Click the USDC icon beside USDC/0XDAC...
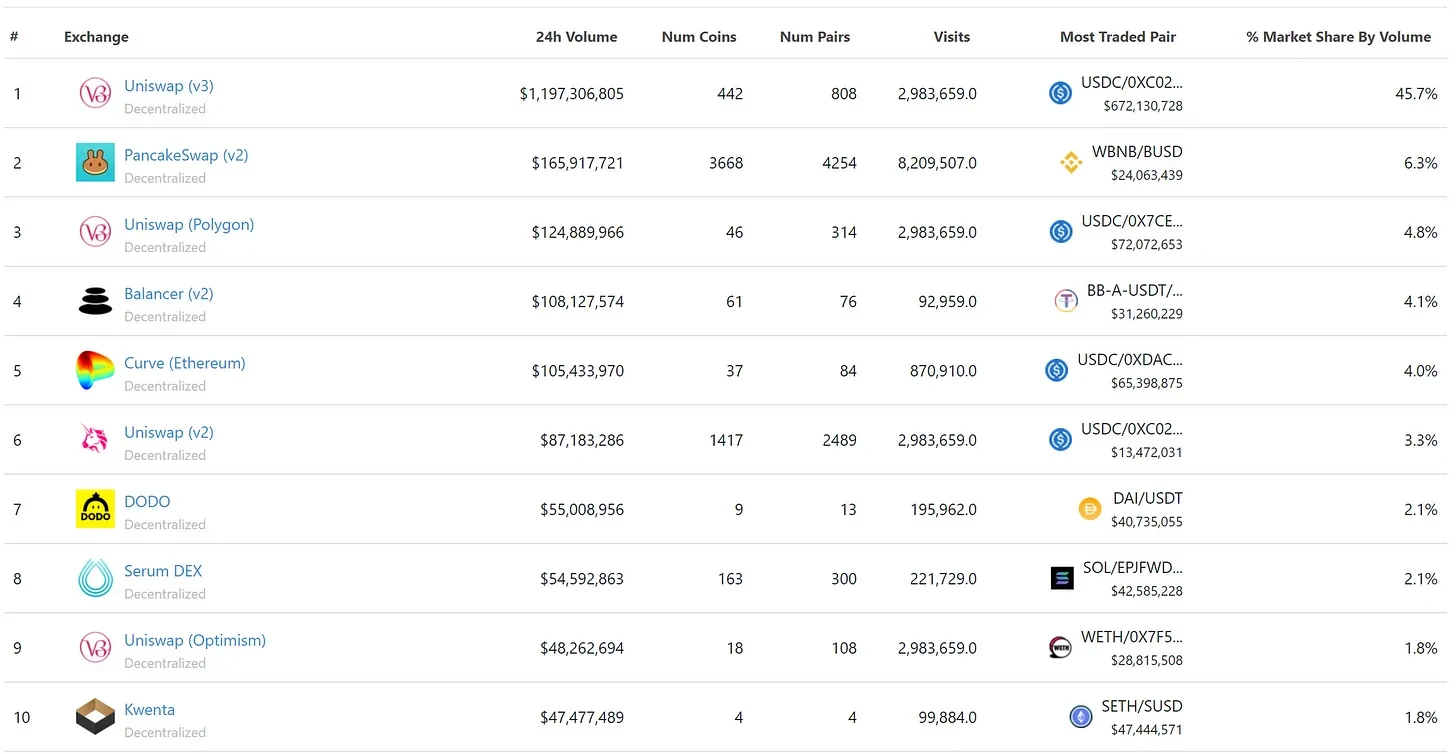Viewport: 1456px width, 754px height. (x=1057, y=370)
